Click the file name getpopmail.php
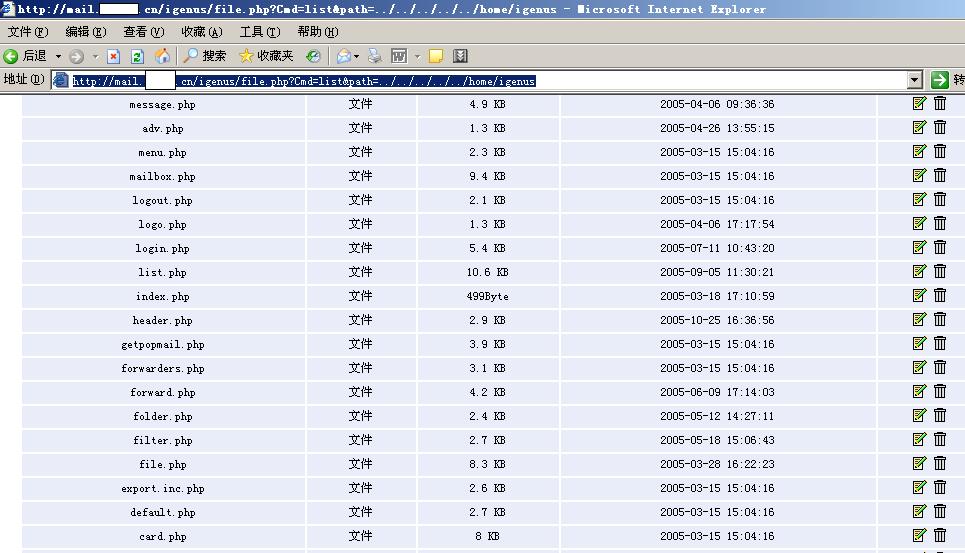965x553 pixels. (162, 344)
